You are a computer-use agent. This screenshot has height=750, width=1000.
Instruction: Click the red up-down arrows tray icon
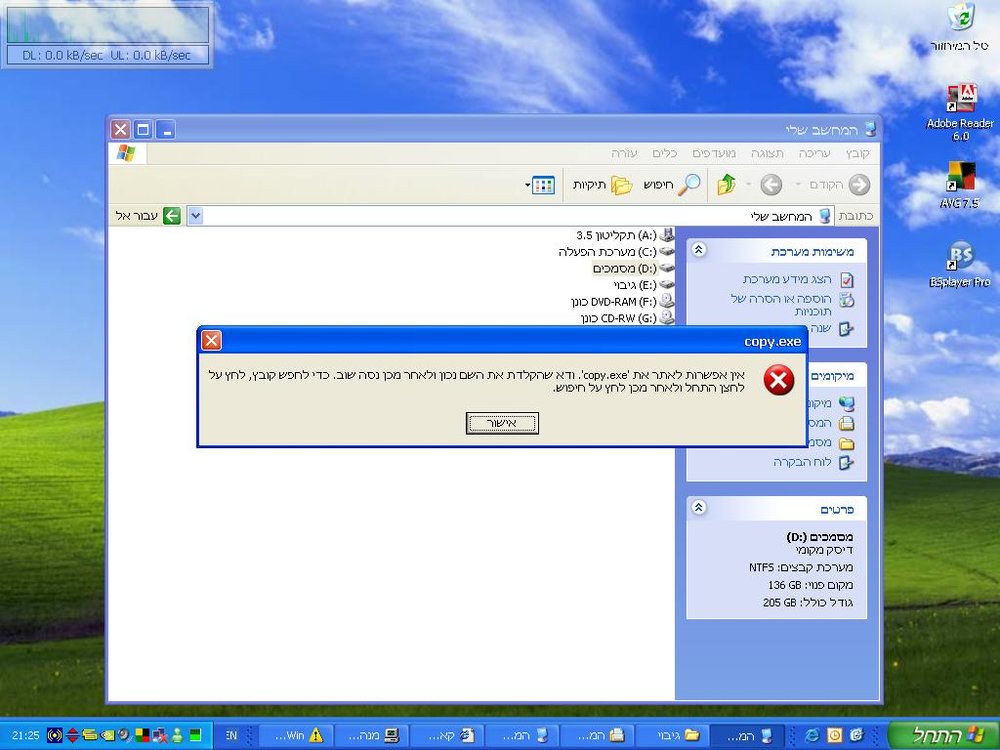[72, 735]
